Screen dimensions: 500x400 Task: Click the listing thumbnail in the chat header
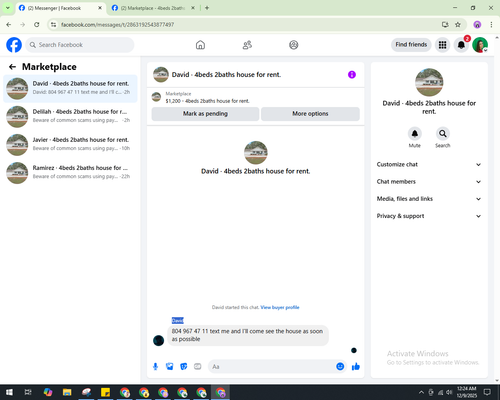[x=161, y=75]
